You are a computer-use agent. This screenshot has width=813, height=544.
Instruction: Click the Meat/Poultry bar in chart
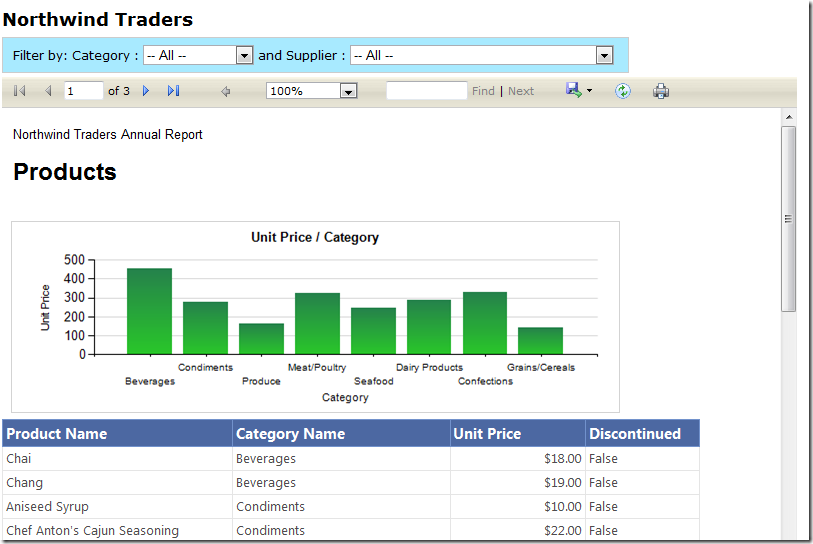coord(317,324)
